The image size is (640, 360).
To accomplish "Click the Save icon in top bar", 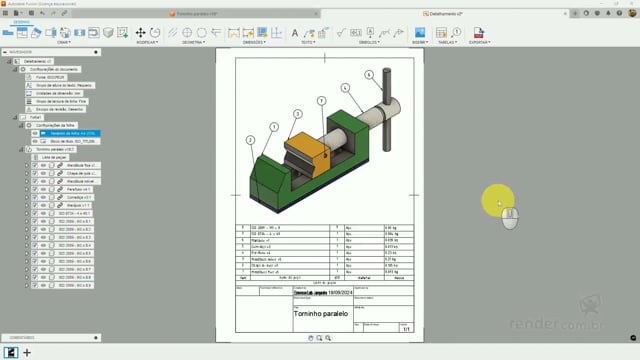I will click(31, 13).
